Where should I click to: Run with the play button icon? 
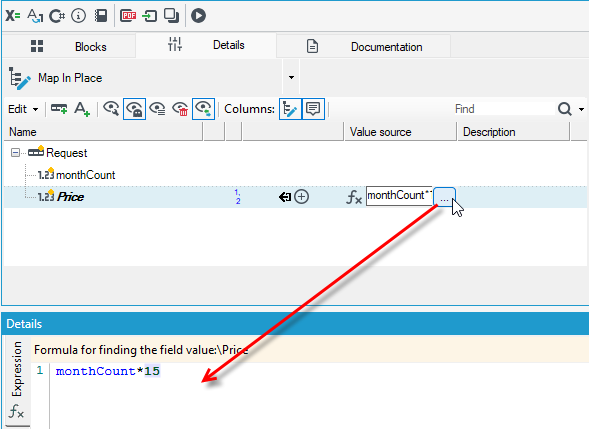click(x=198, y=16)
